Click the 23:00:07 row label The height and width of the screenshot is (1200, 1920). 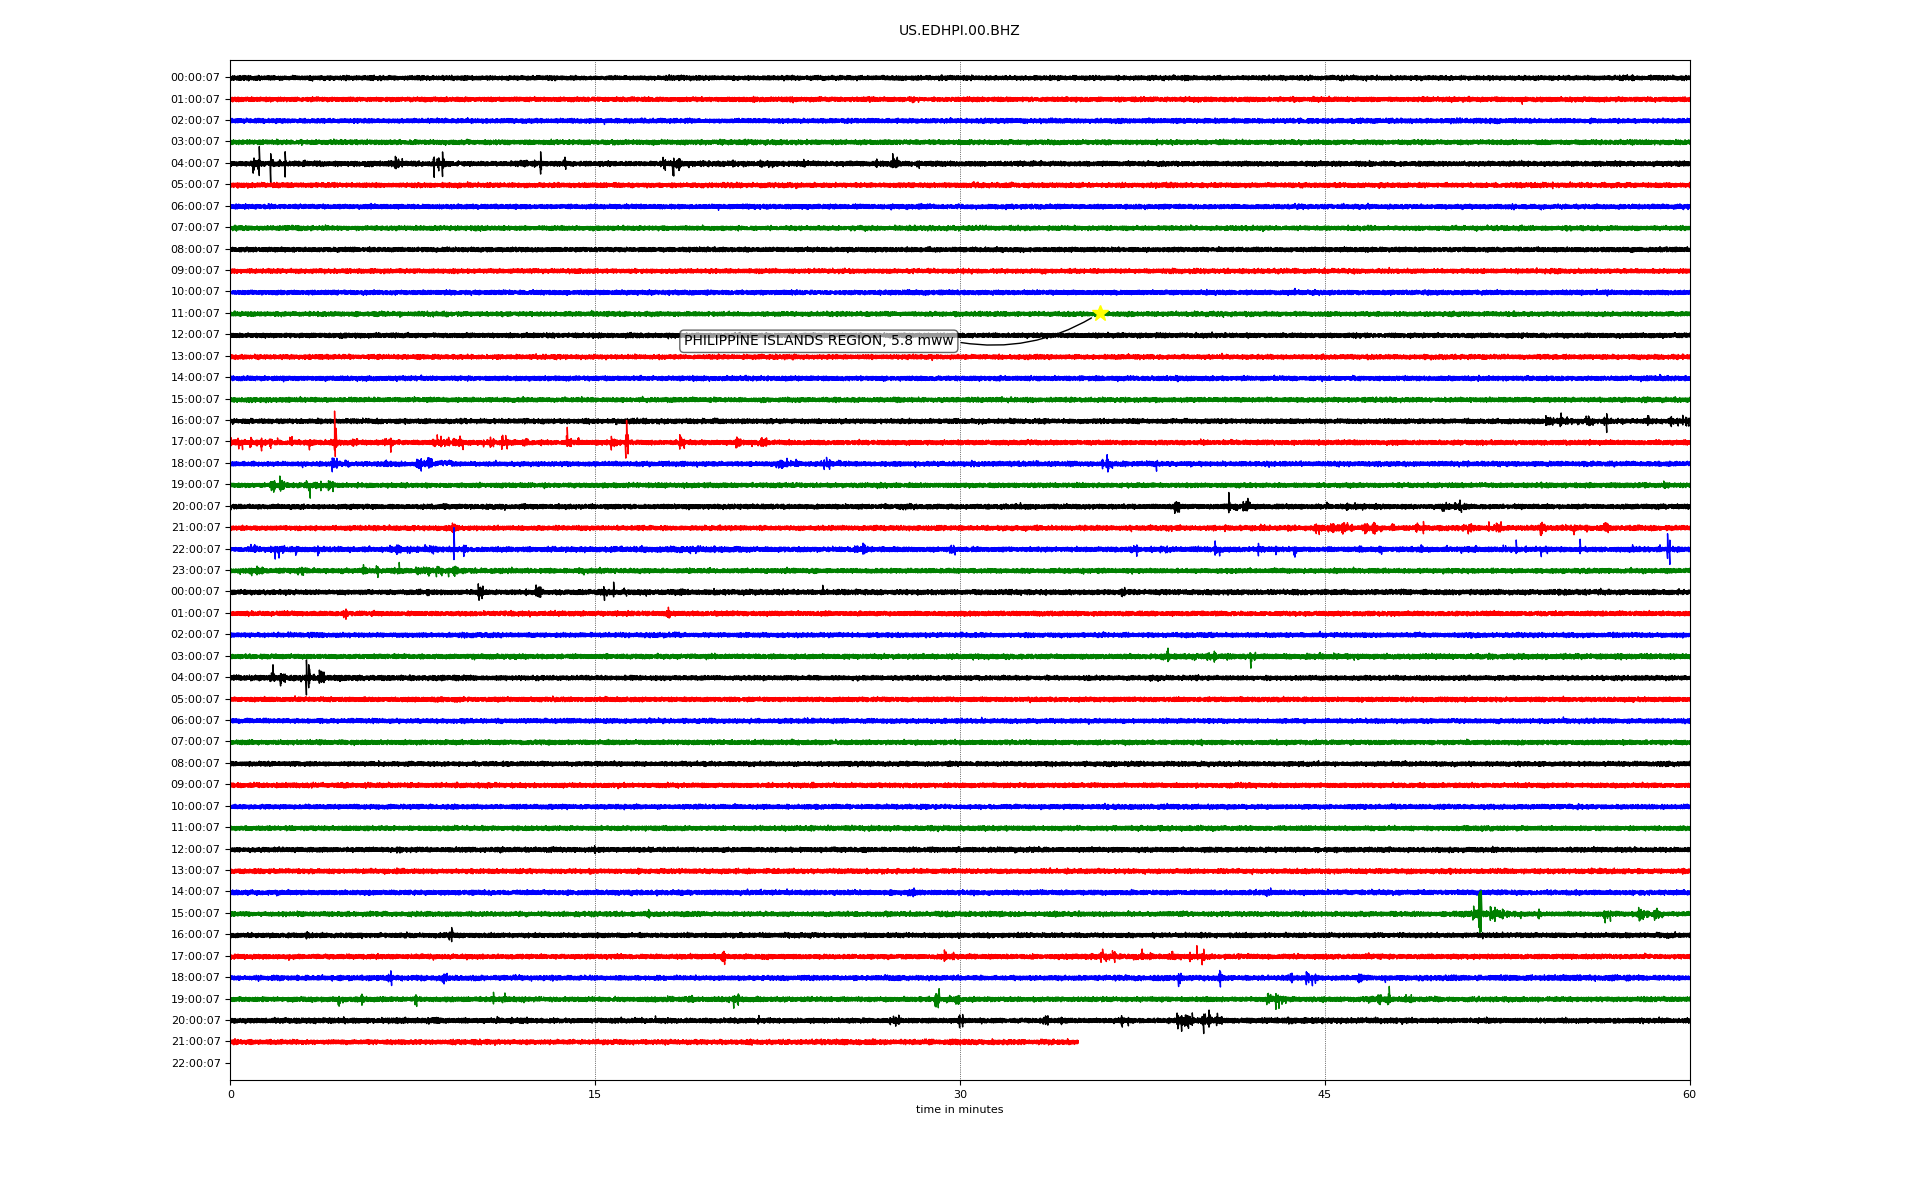pos(195,571)
